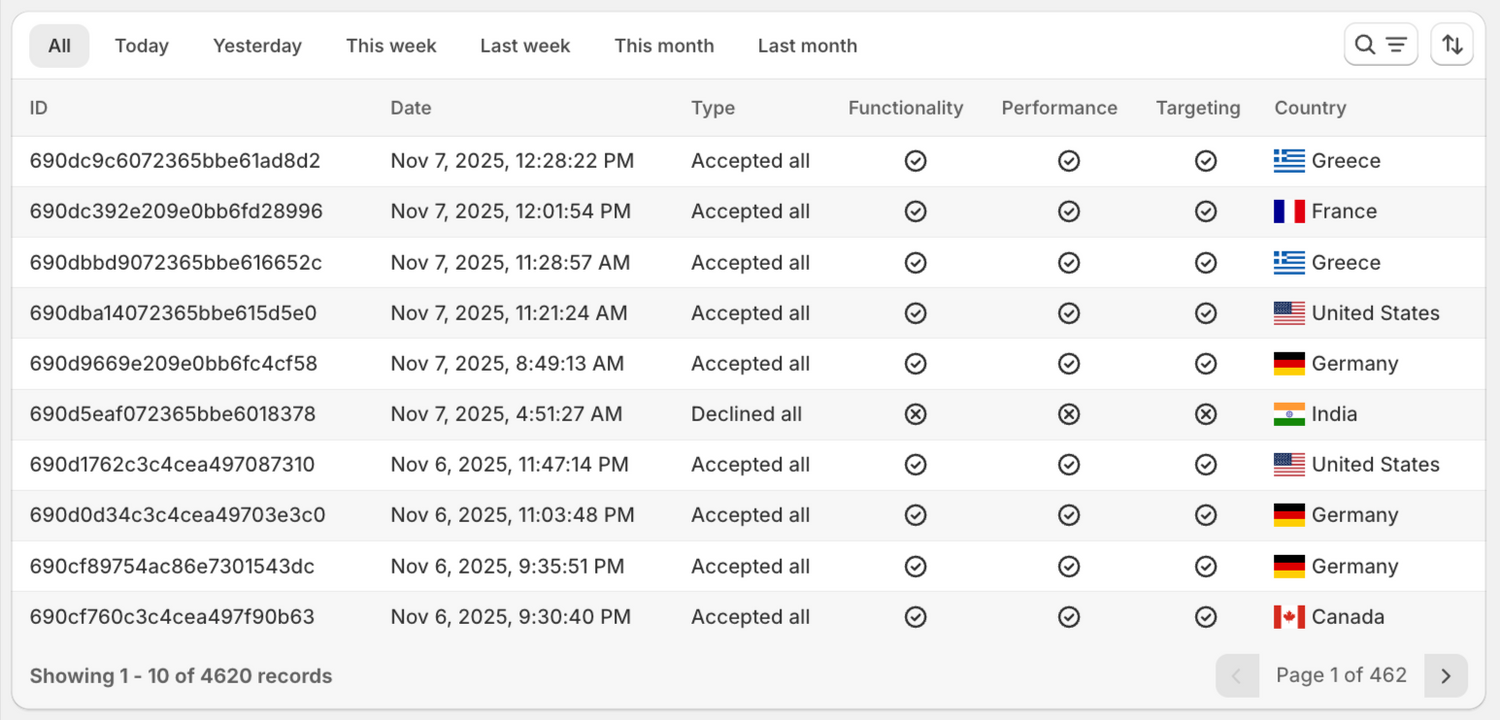Viewport: 1500px width, 720px height.
Task: Click the sort arrows button
Action: 1452,45
